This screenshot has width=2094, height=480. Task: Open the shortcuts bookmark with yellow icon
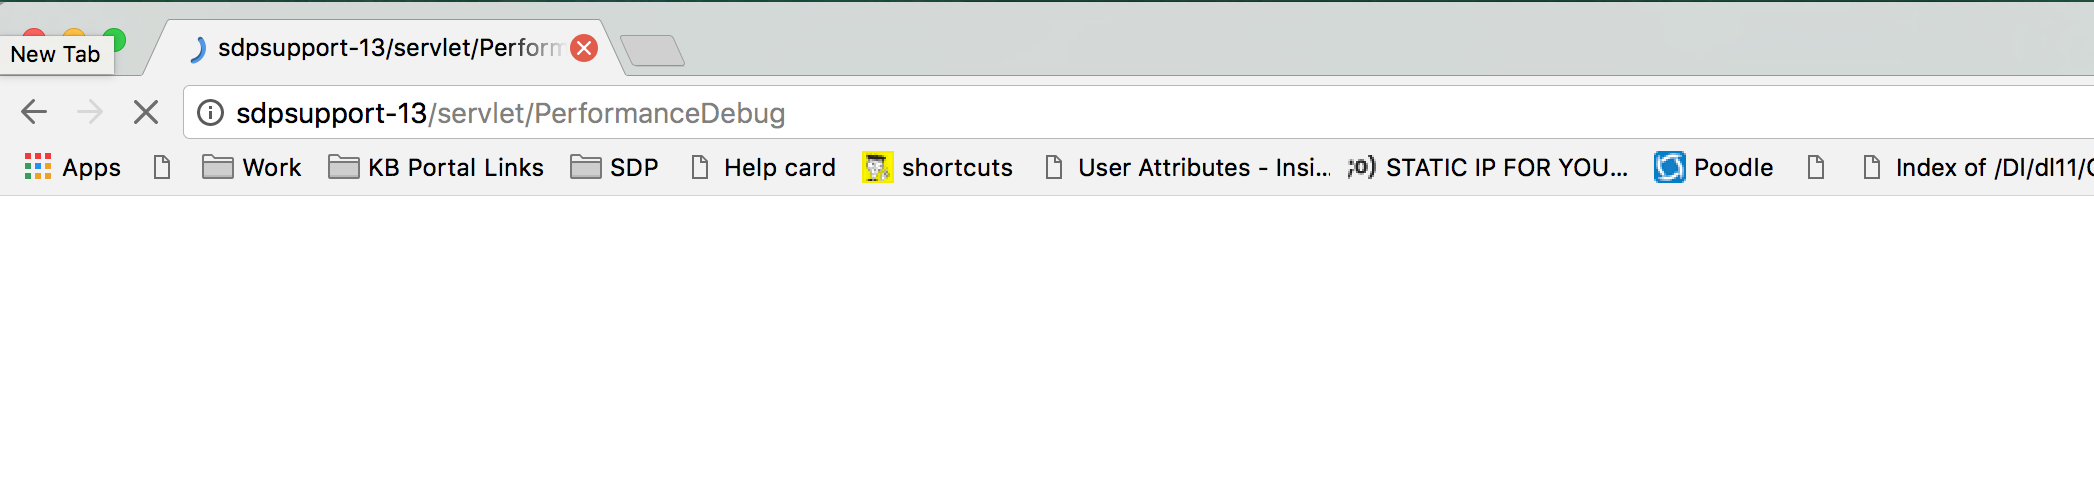937,167
